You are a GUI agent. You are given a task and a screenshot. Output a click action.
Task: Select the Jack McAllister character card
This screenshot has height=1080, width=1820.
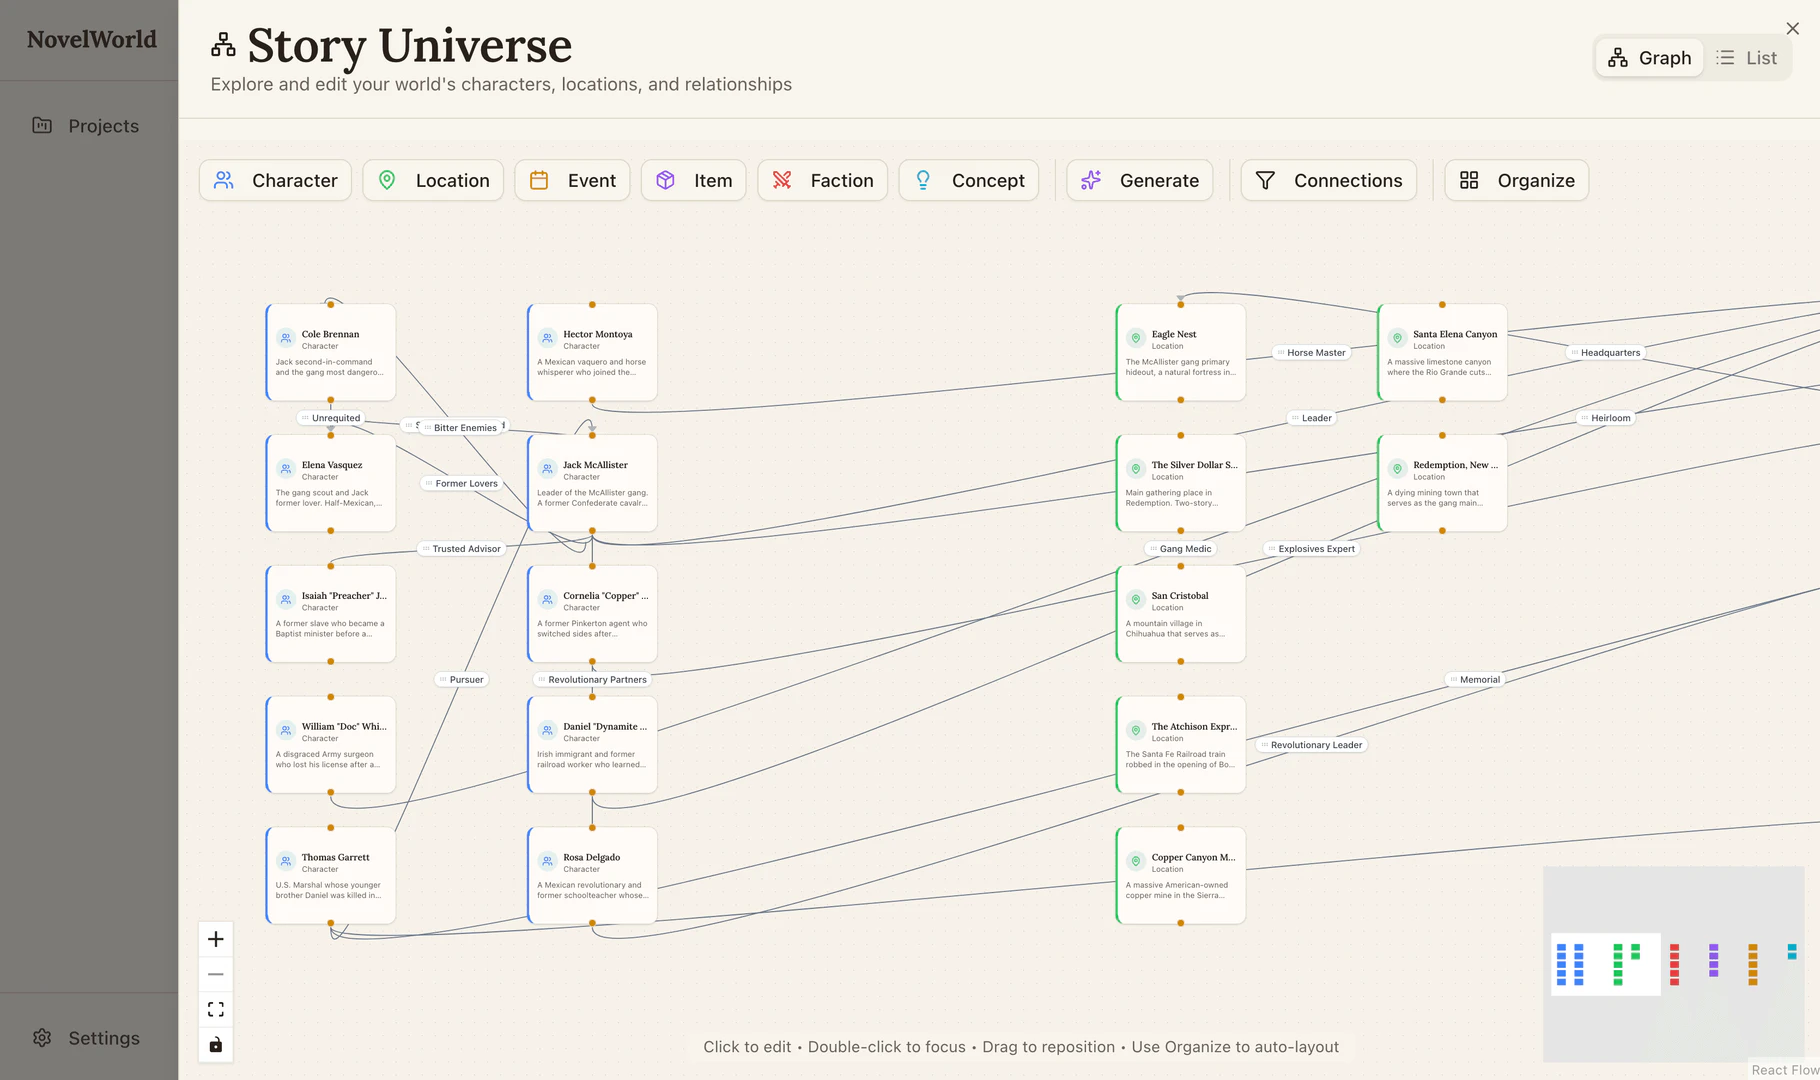pyautogui.click(x=592, y=483)
